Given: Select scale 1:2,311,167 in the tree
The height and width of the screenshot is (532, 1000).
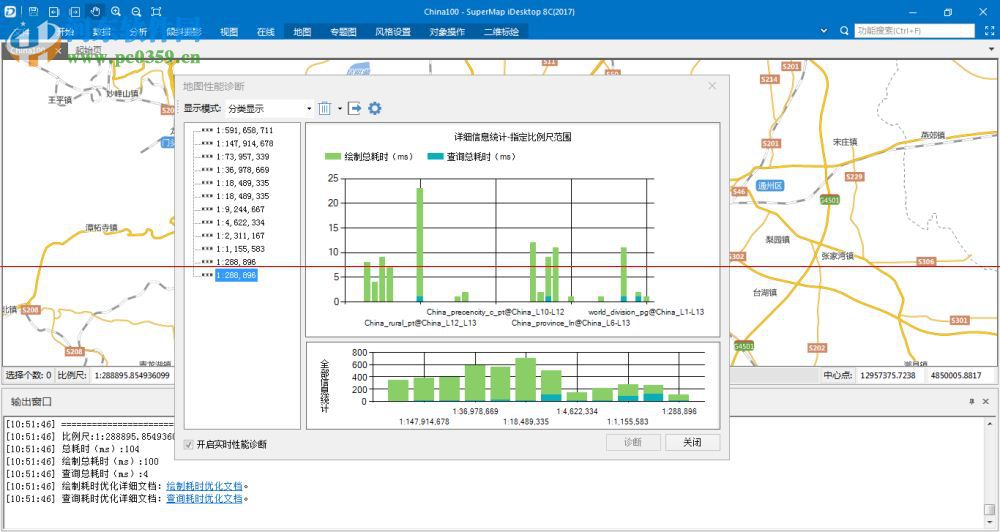Looking at the screenshot, I should coord(240,236).
